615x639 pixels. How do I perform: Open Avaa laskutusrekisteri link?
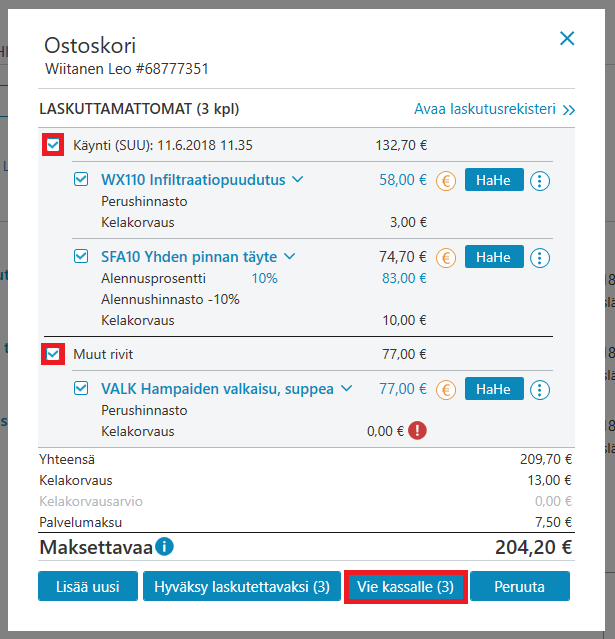494,109
